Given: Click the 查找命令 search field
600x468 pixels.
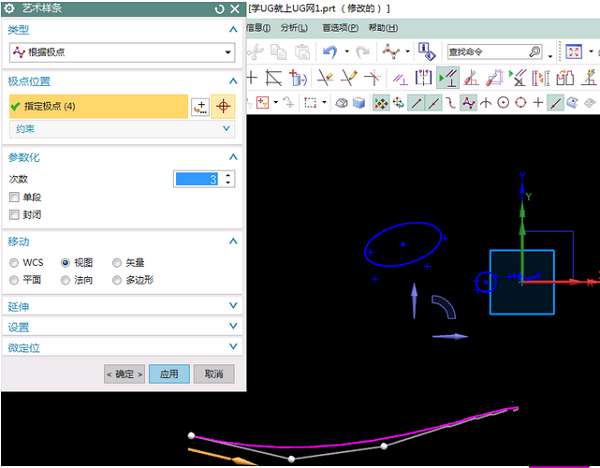Looking at the screenshot, I should pos(485,51).
